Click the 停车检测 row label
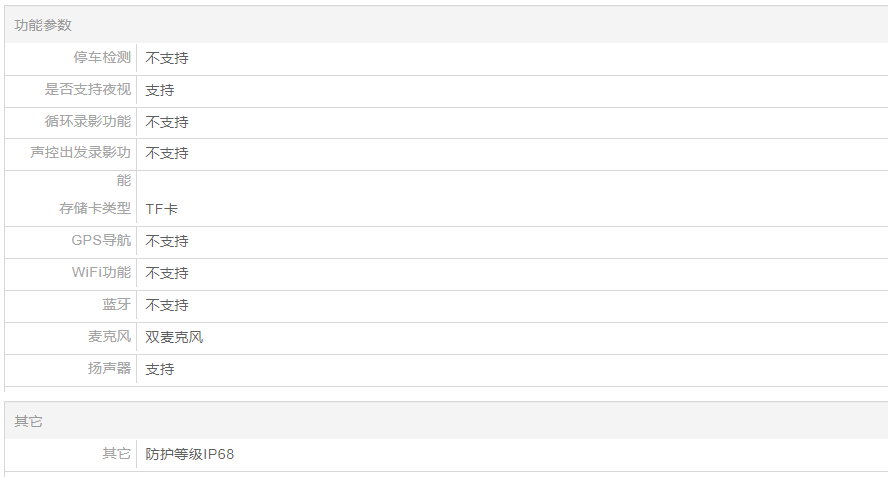 point(102,58)
